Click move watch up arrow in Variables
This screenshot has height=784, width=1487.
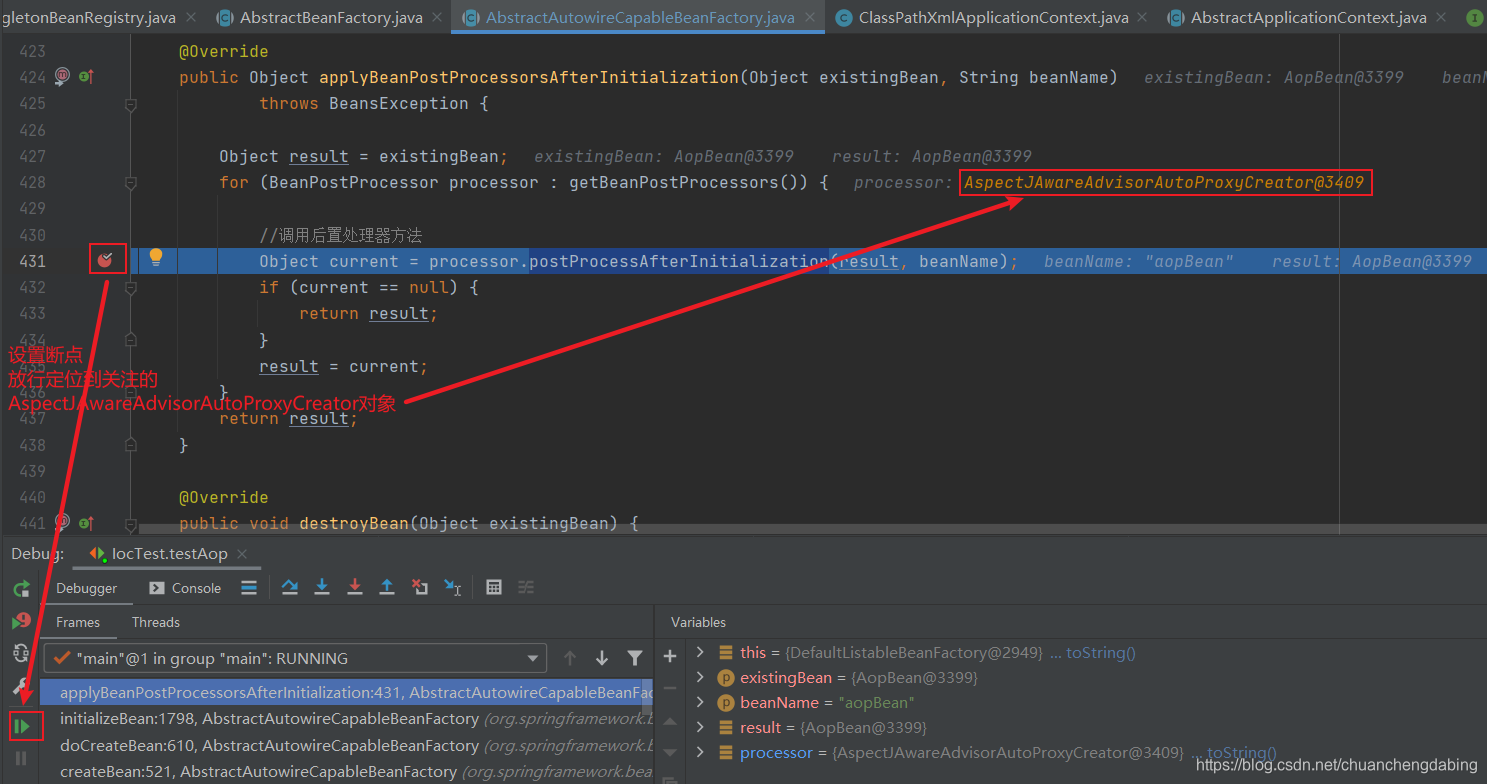tap(670, 722)
